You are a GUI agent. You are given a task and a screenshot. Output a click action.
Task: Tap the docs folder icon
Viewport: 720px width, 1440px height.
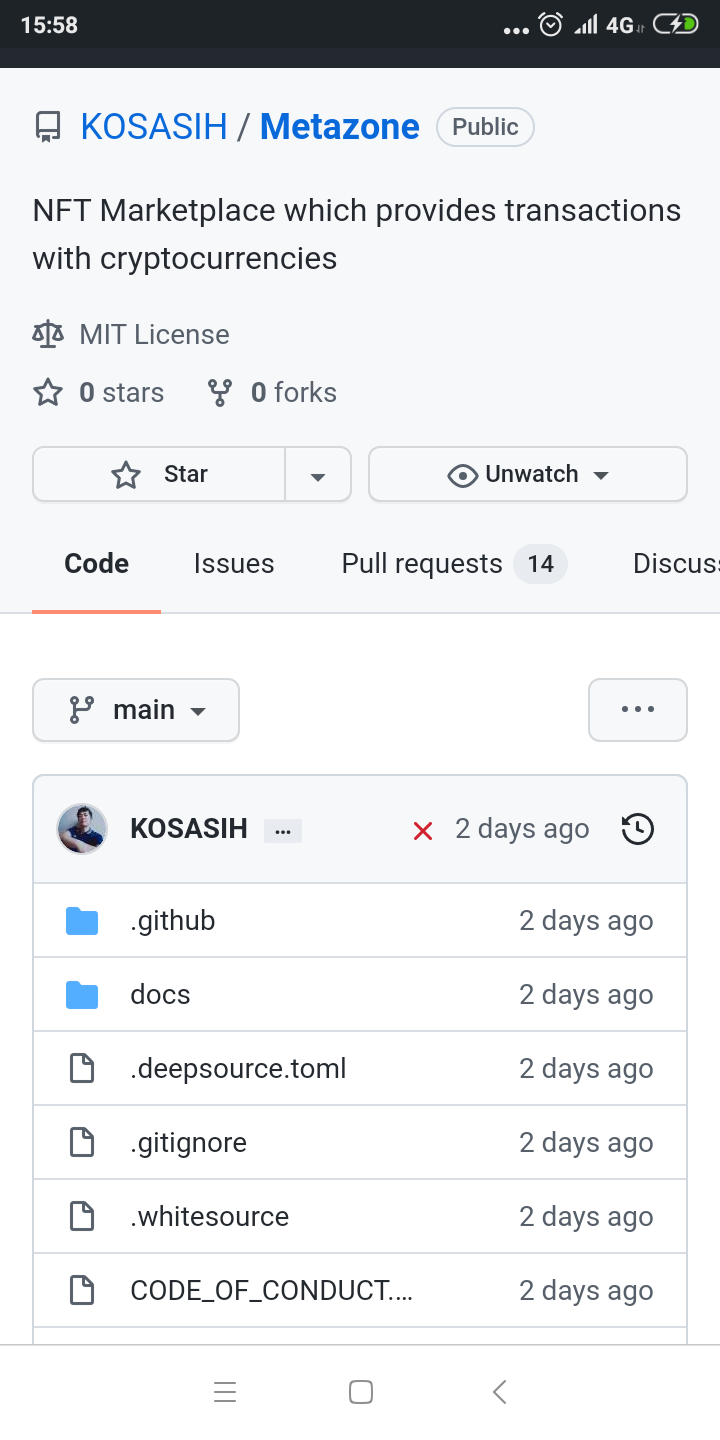(82, 995)
